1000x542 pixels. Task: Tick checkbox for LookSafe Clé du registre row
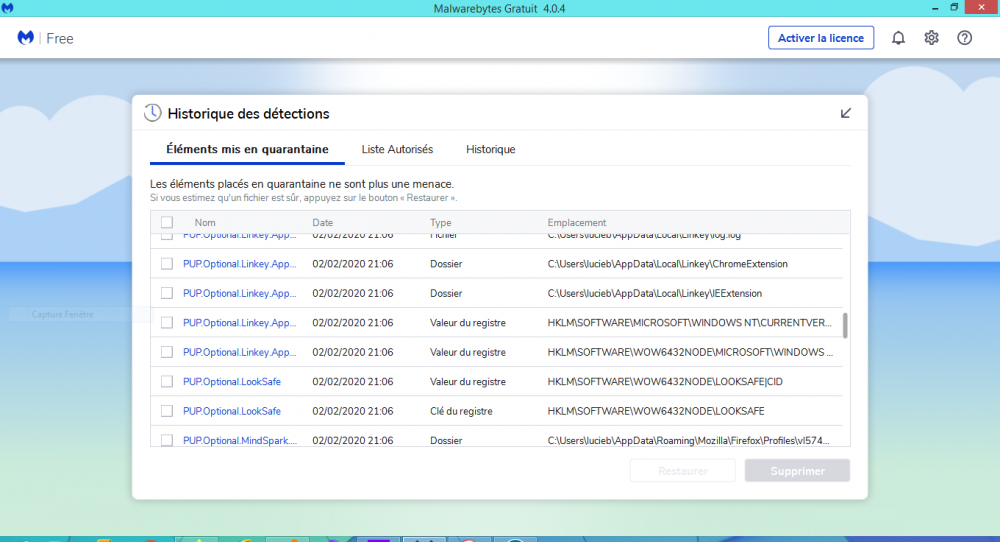click(167, 411)
